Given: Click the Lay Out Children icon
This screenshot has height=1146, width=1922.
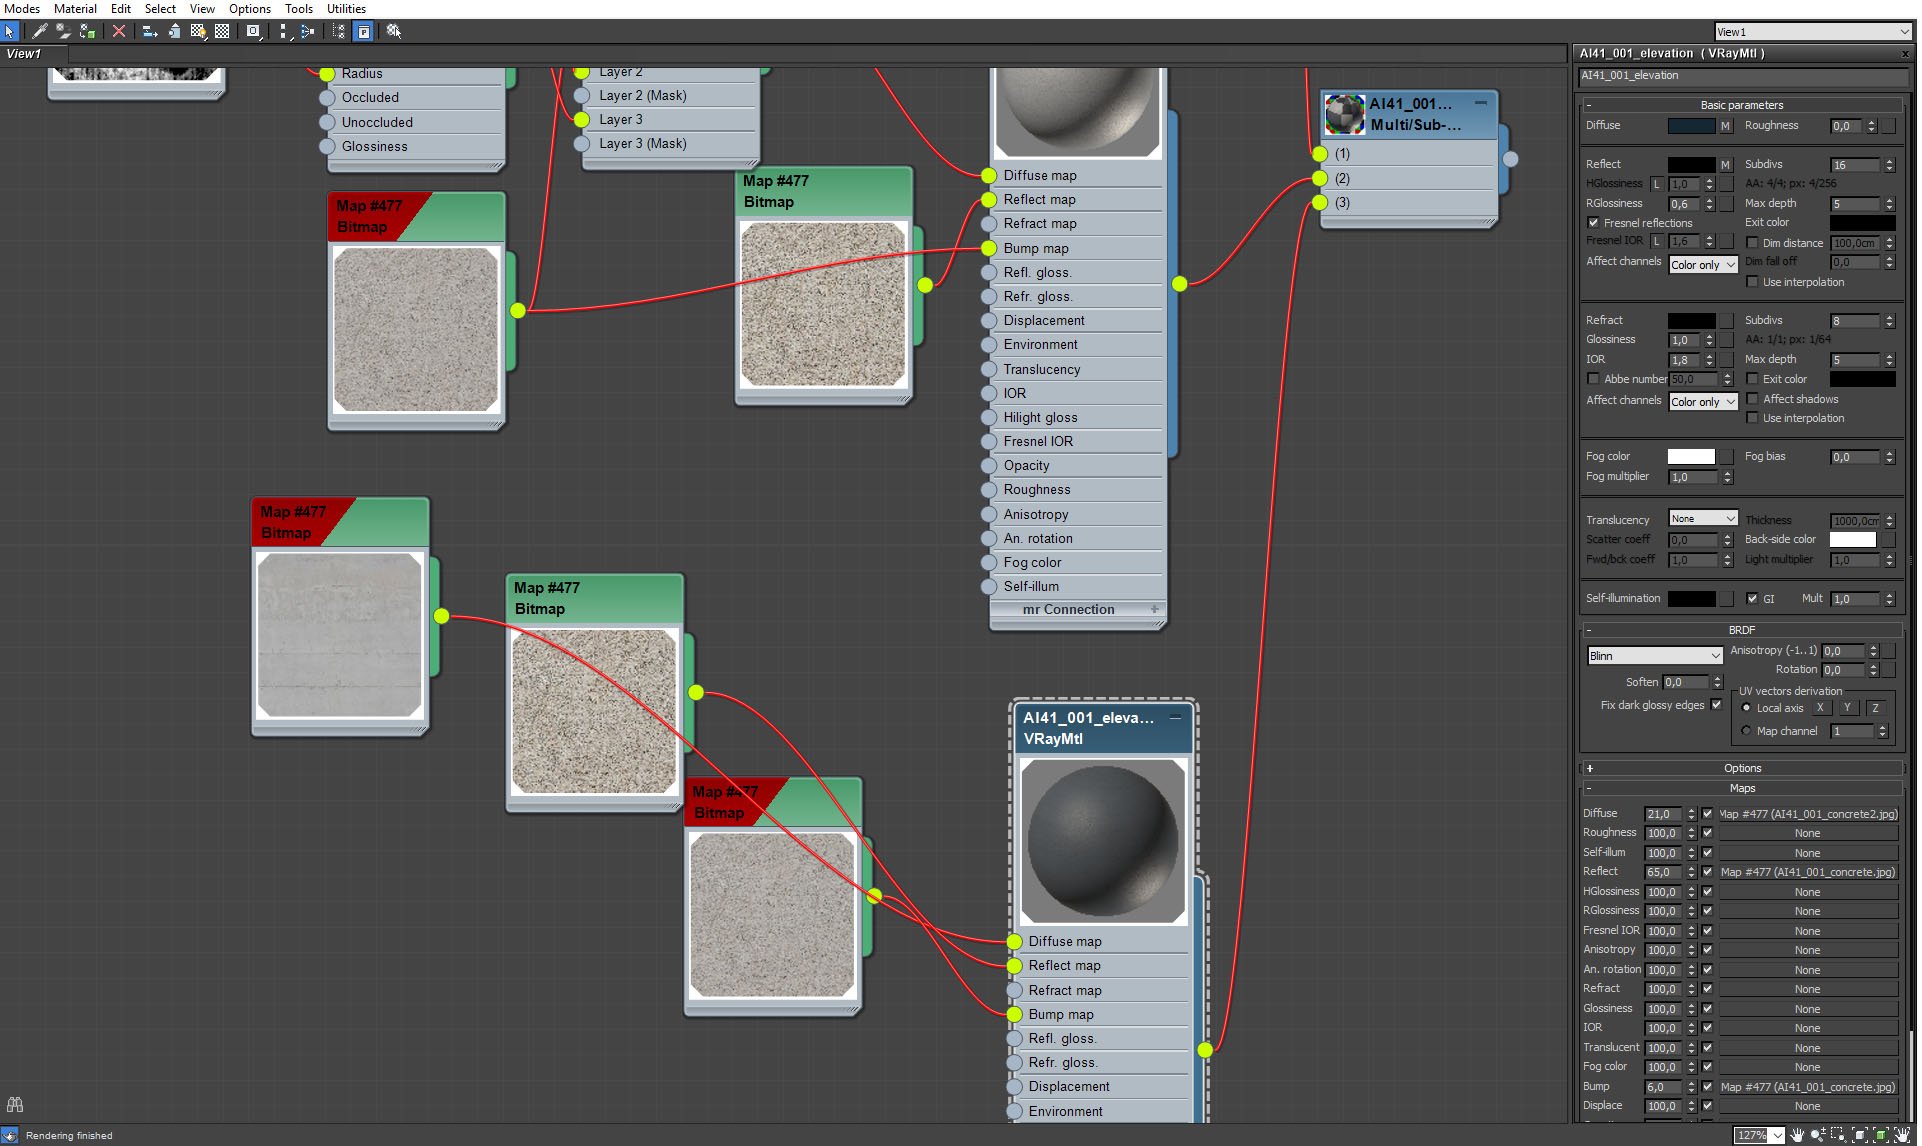Looking at the screenshot, I should (x=307, y=31).
